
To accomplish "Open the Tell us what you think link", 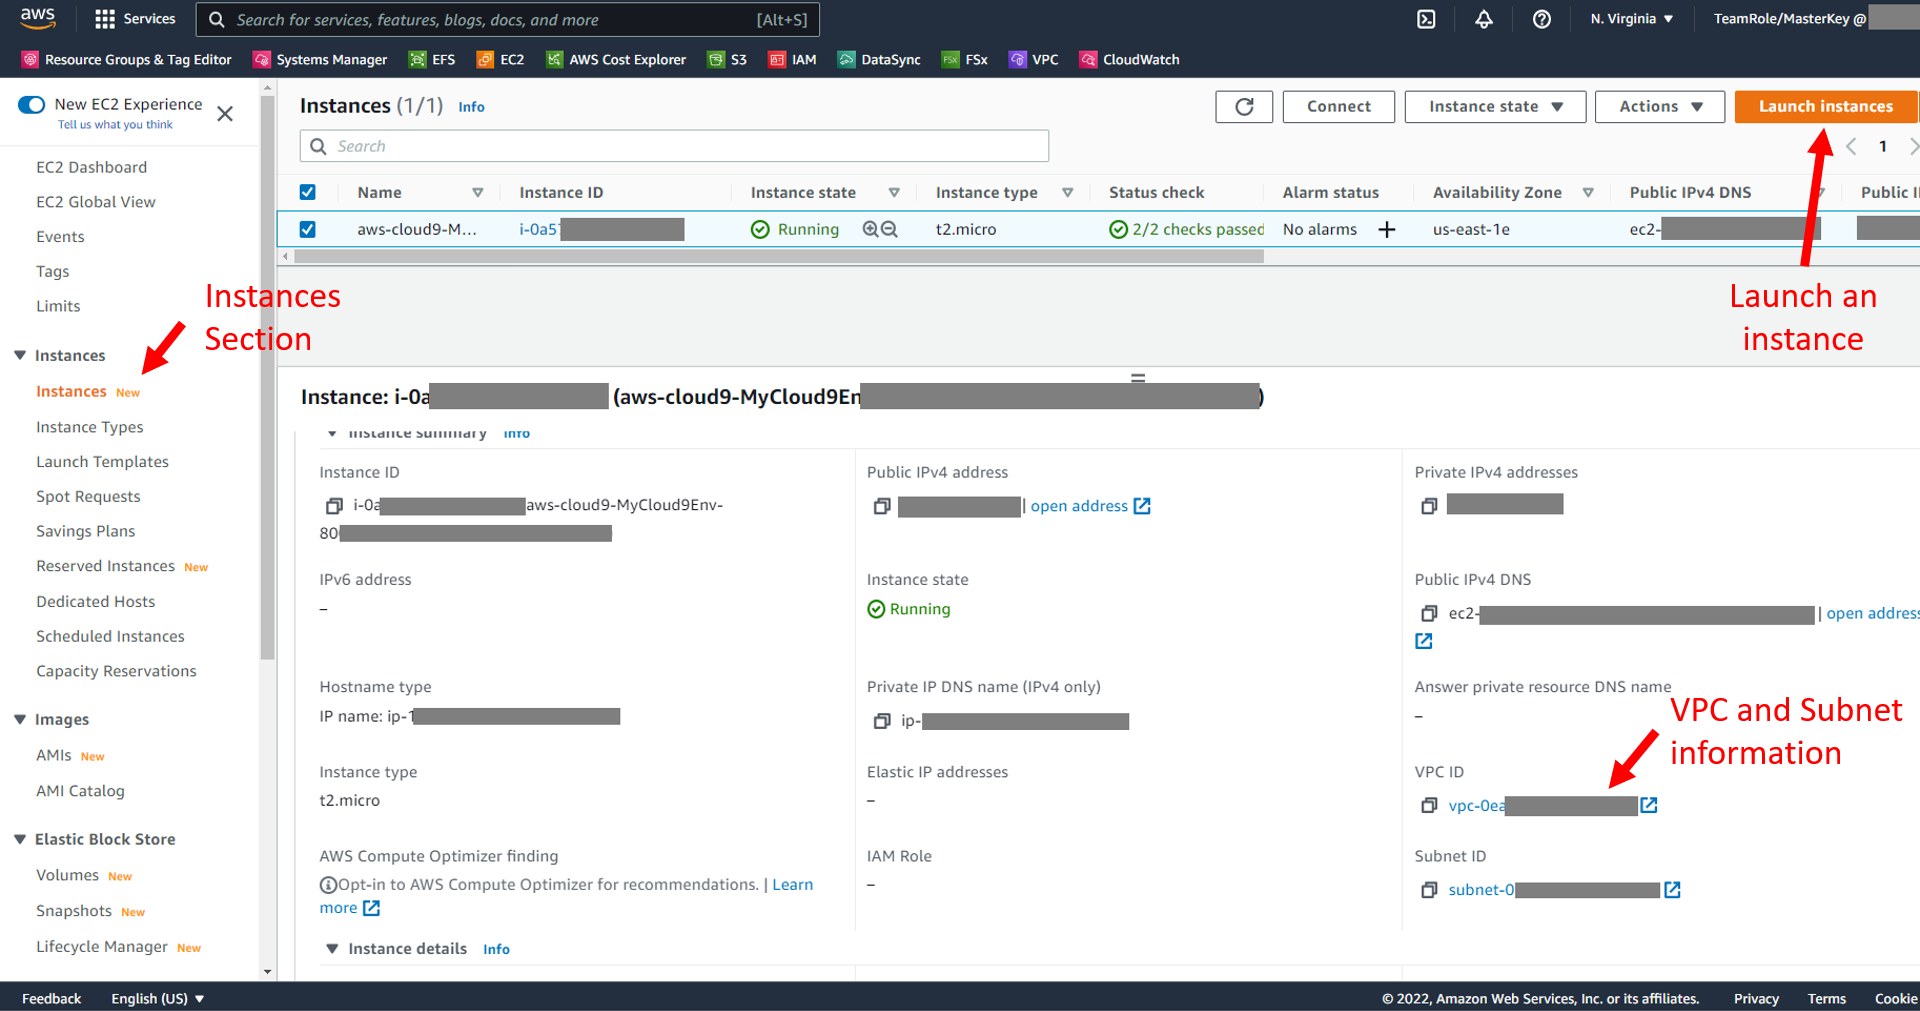I will click(x=115, y=125).
